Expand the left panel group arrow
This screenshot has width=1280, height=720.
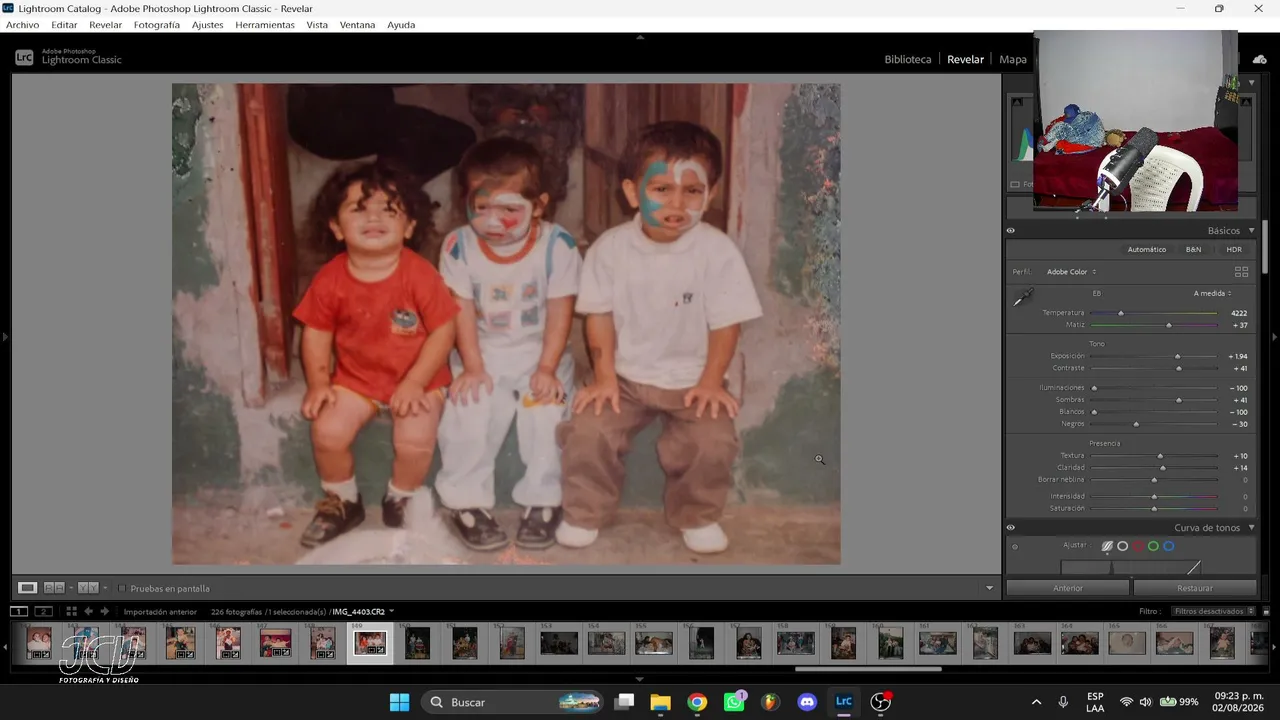(5, 337)
